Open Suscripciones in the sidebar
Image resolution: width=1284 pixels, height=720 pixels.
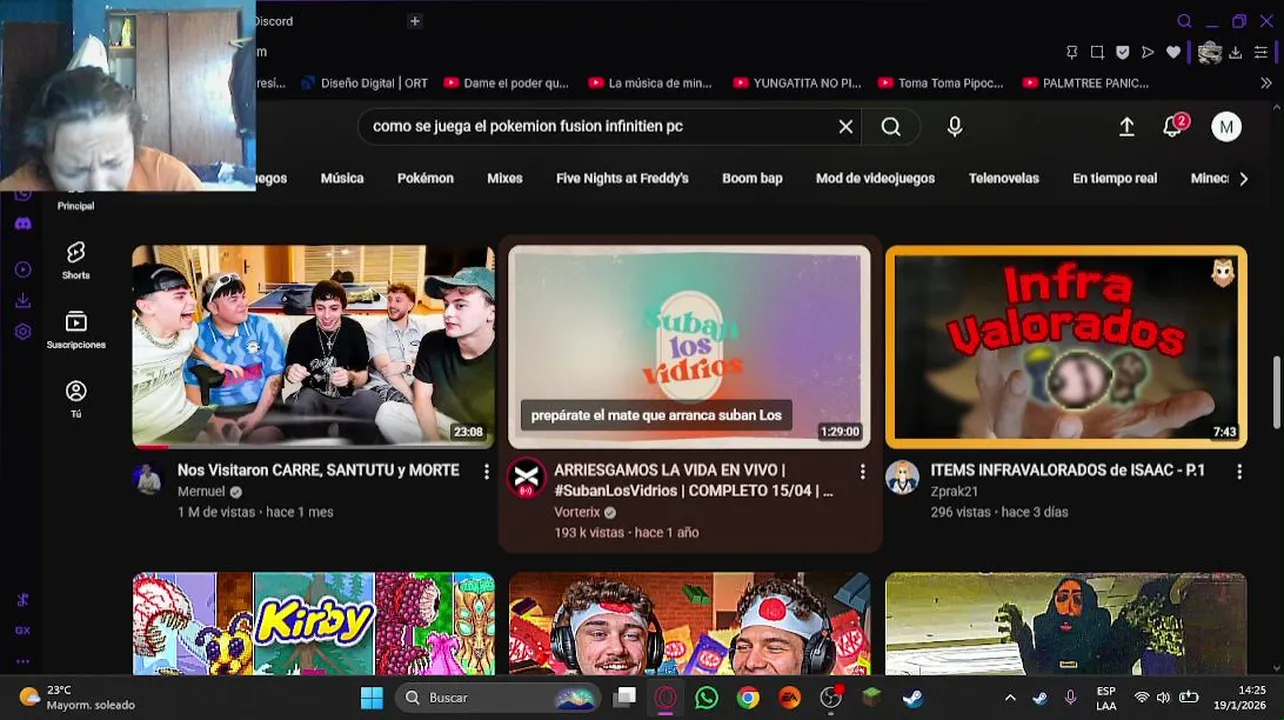(x=76, y=330)
